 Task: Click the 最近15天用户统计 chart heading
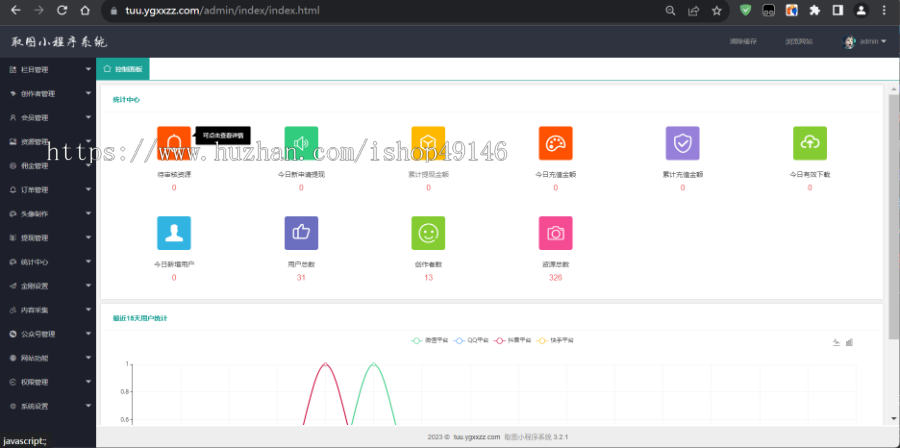140,318
